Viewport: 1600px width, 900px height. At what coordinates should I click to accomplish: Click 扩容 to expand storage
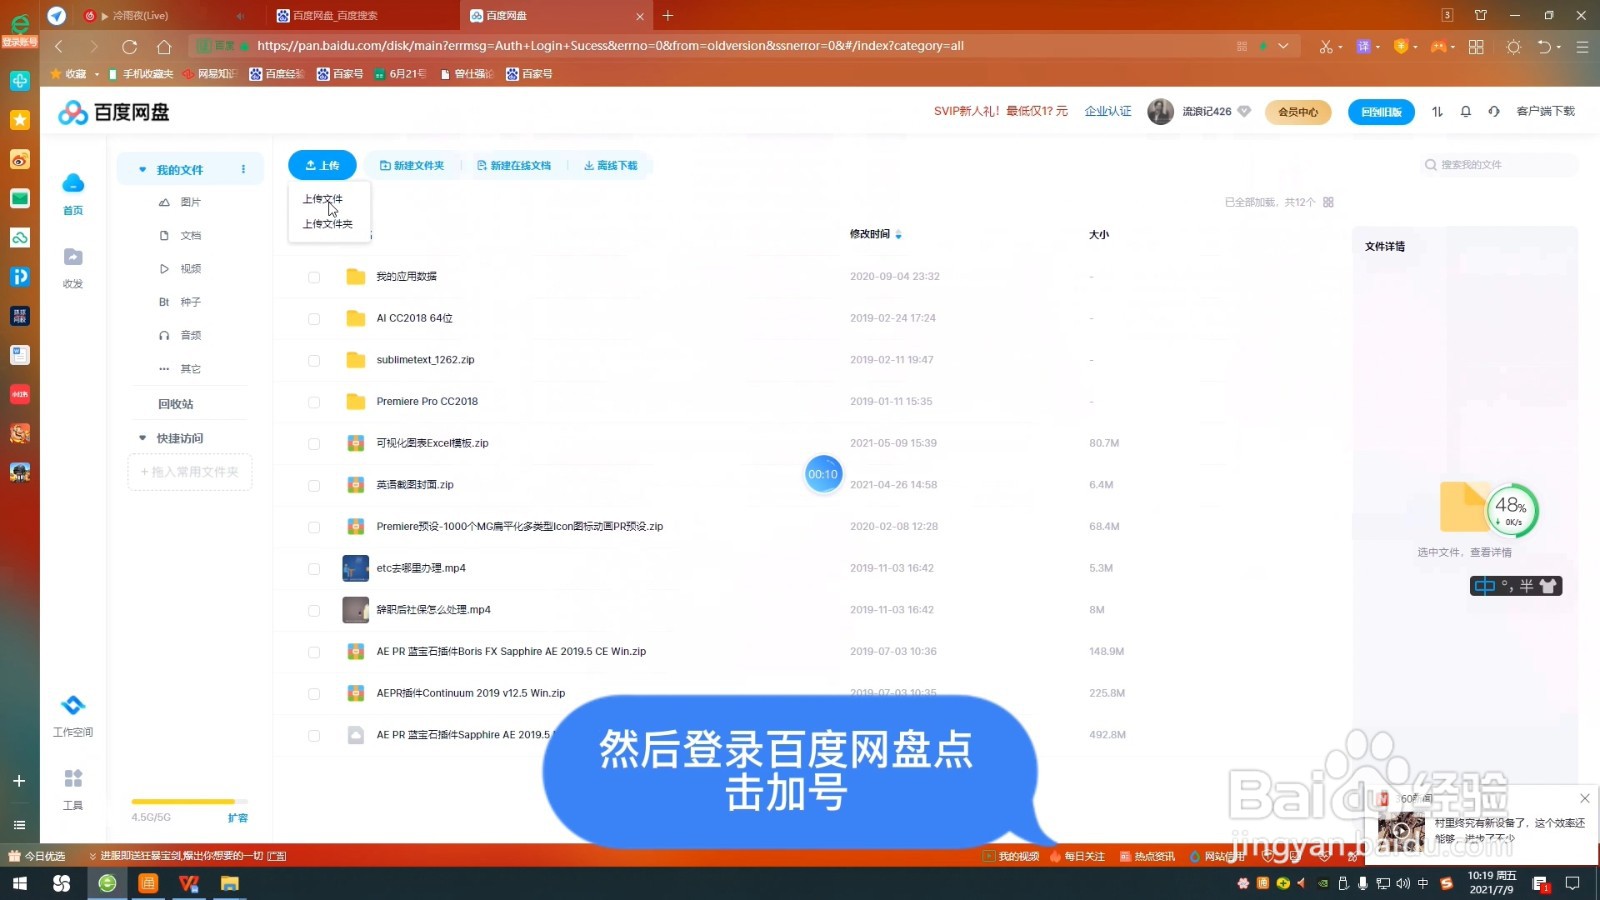coord(237,818)
